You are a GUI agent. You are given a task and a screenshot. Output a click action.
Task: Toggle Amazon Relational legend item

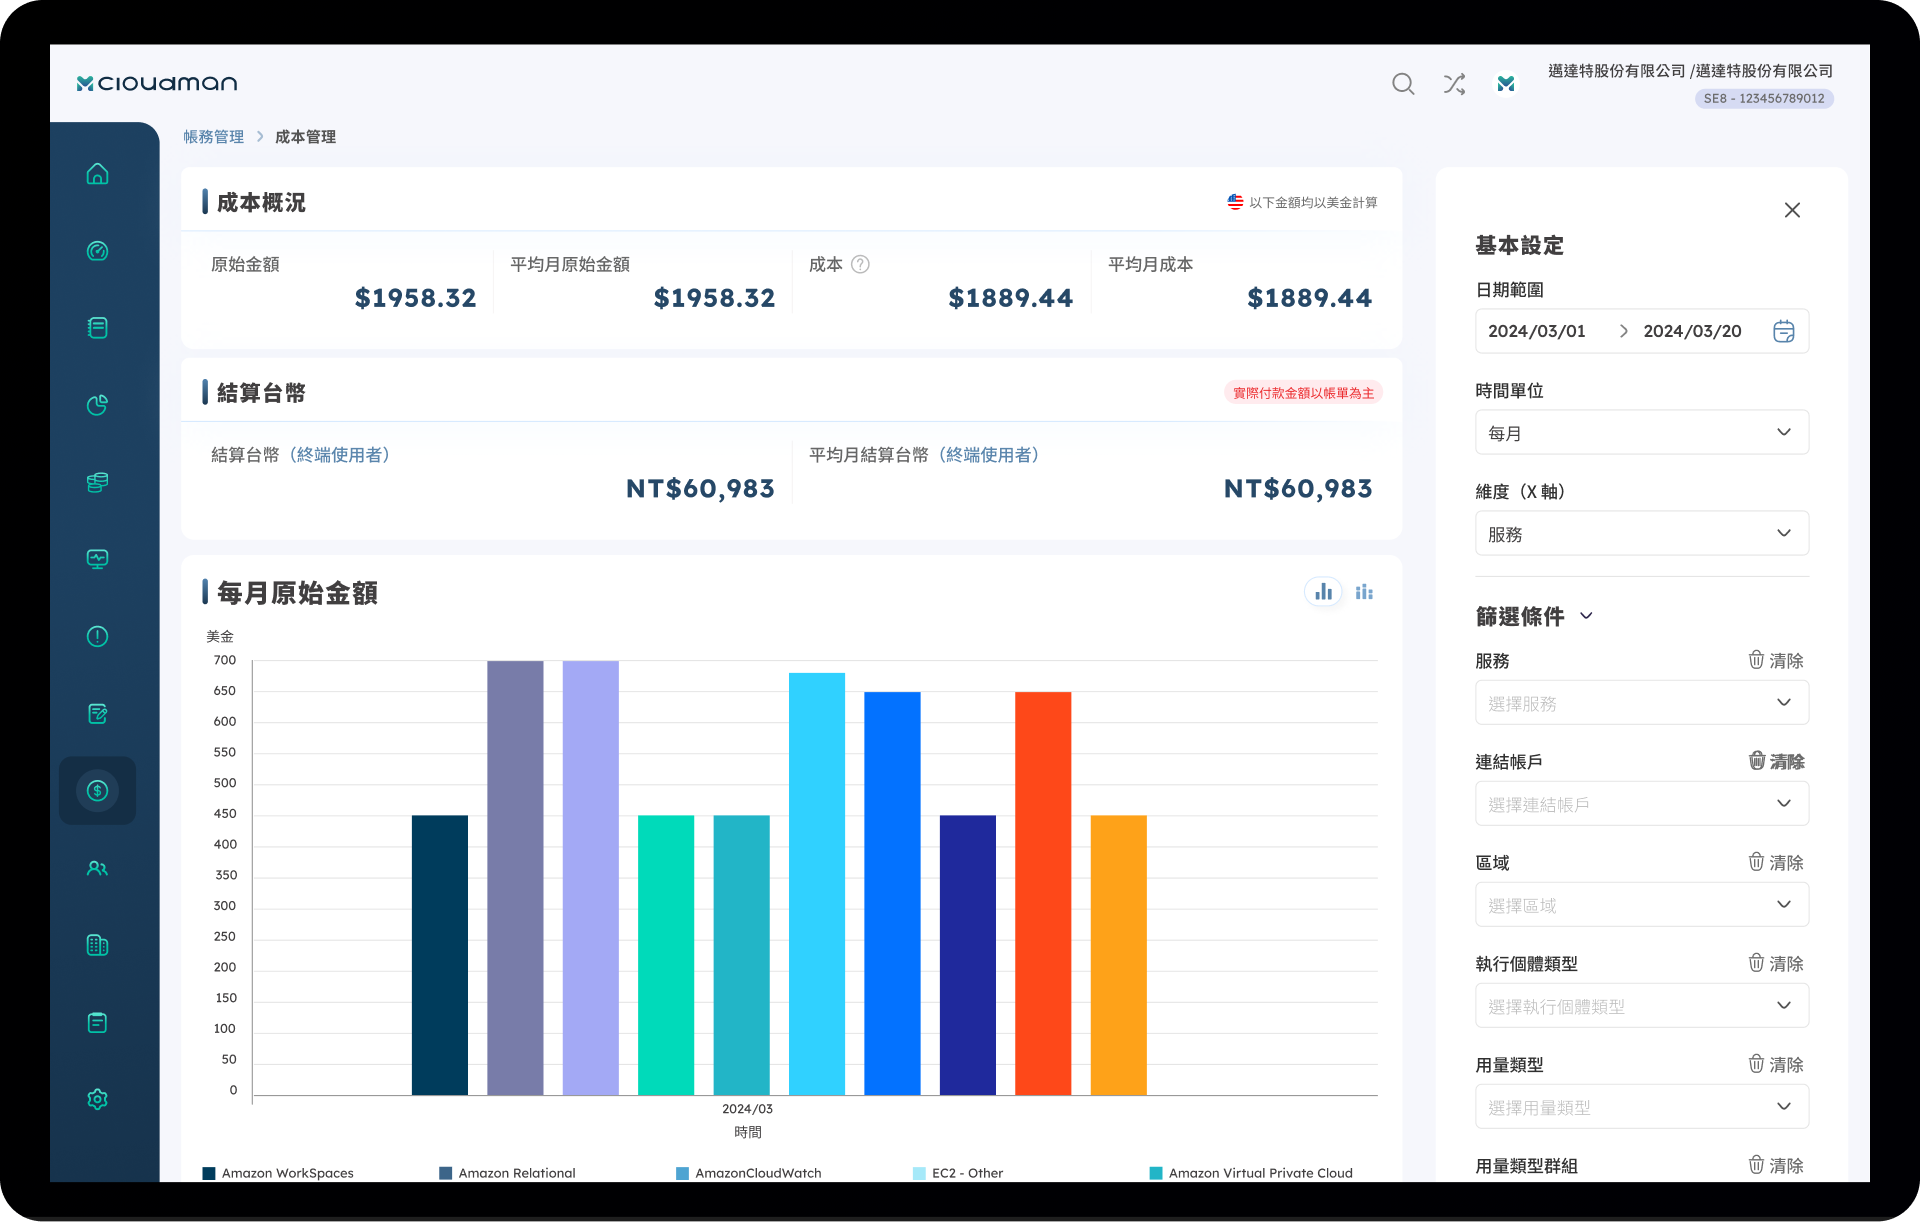(x=507, y=1173)
